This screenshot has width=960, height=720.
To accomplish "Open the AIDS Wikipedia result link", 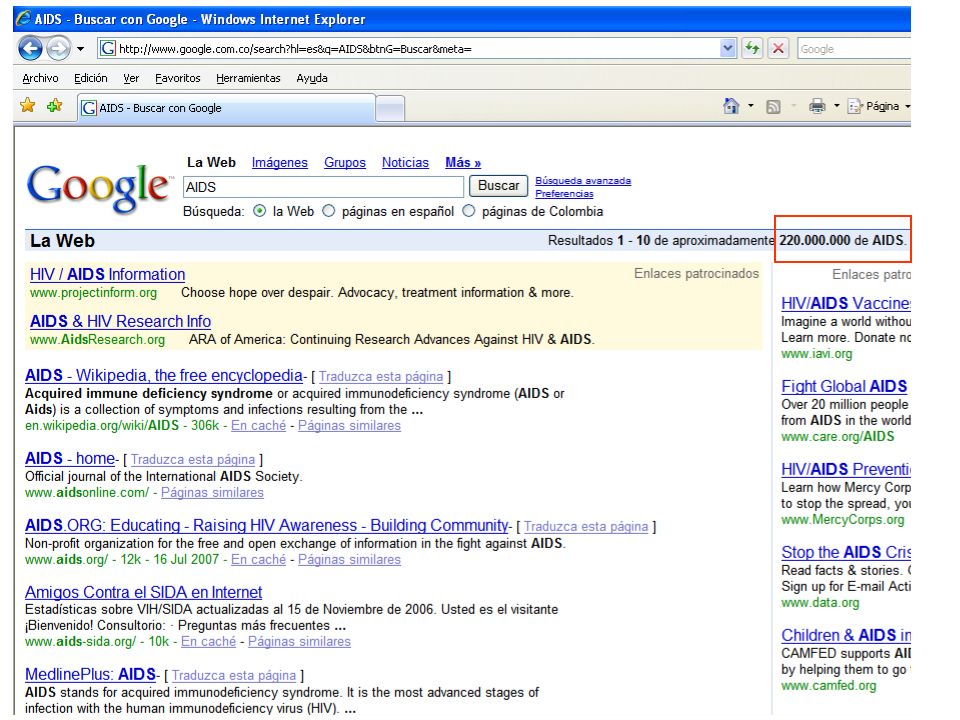I will [x=163, y=375].
